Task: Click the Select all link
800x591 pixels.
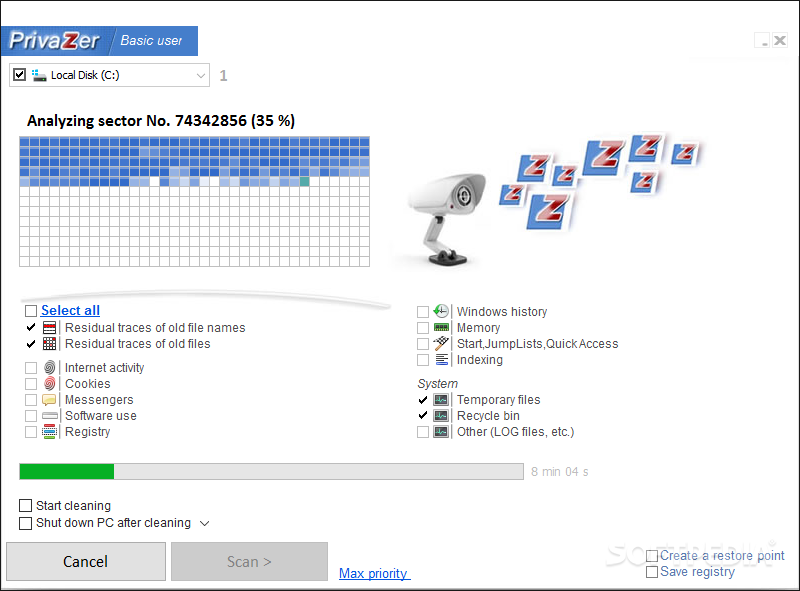Action: [70, 310]
